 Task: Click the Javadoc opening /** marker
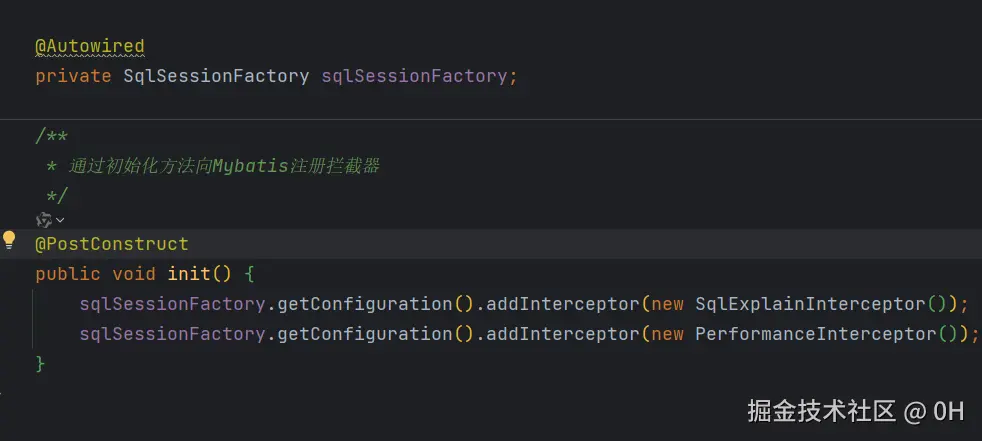pos(51,136)
